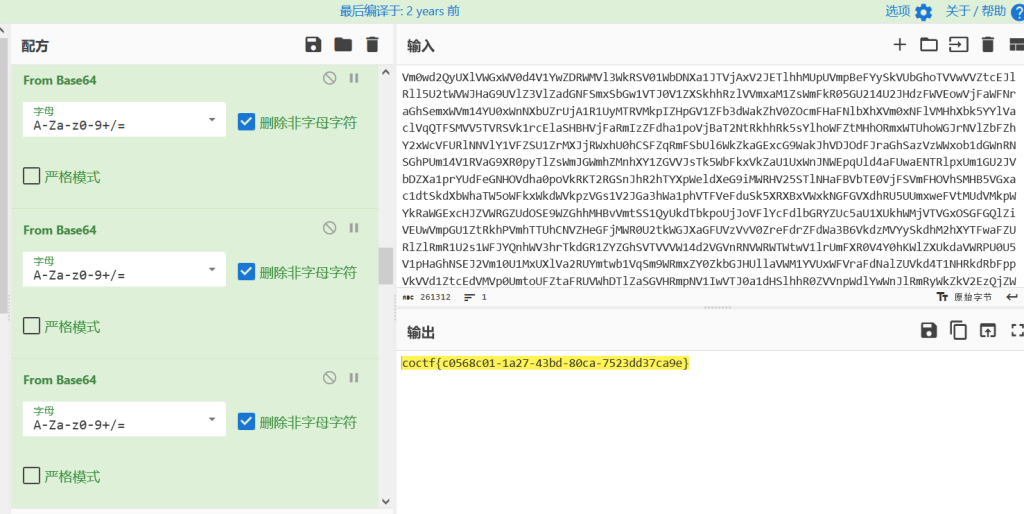1024x514 pixels.
Task: Open the 选项 settings menu
Action: [x=908, y=11]
